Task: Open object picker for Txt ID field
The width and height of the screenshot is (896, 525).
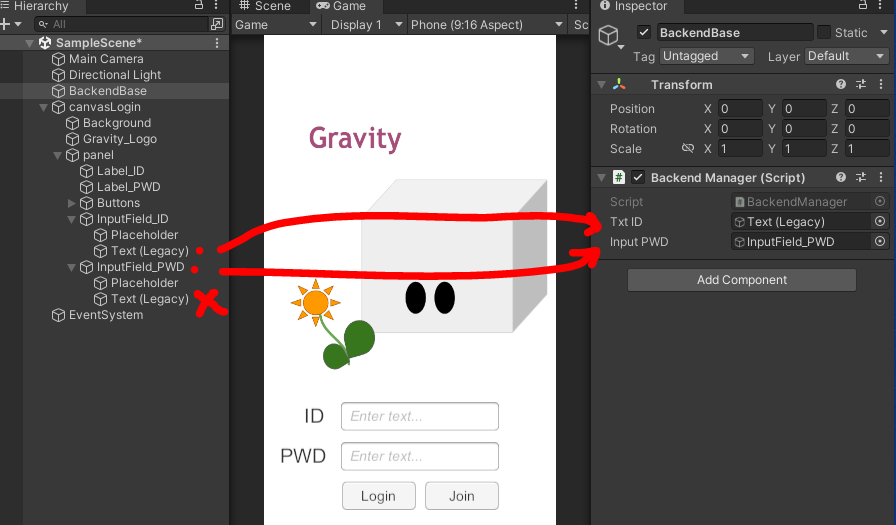Action: tap(880, 221)
